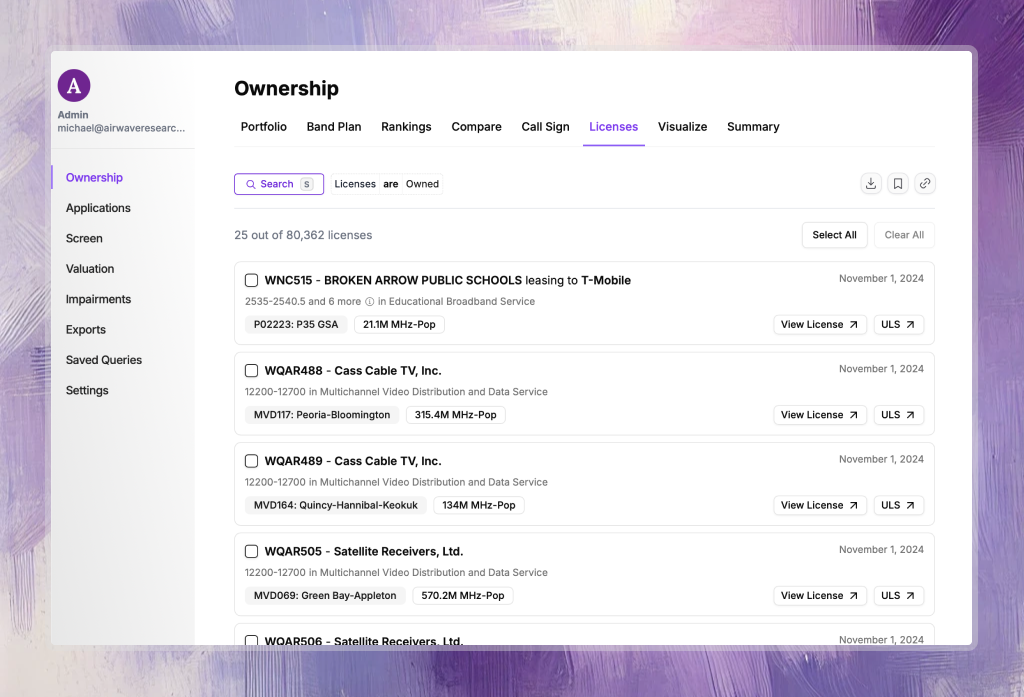
Task: Select the WQAR488 Cass Cable license checkbox
Action: [251, 370]
